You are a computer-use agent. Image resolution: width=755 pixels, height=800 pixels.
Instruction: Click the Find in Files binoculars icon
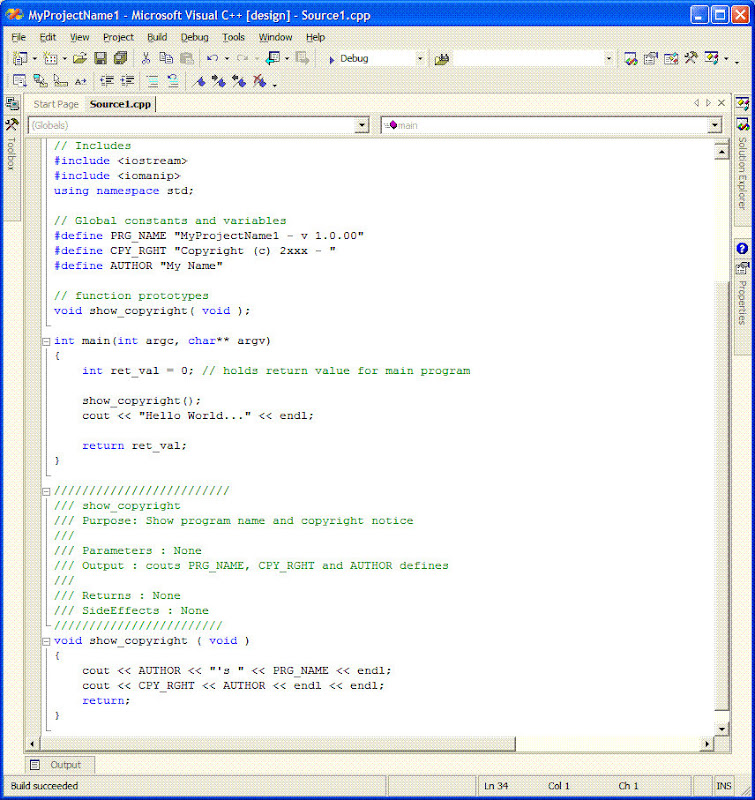[x=441, y=59]
